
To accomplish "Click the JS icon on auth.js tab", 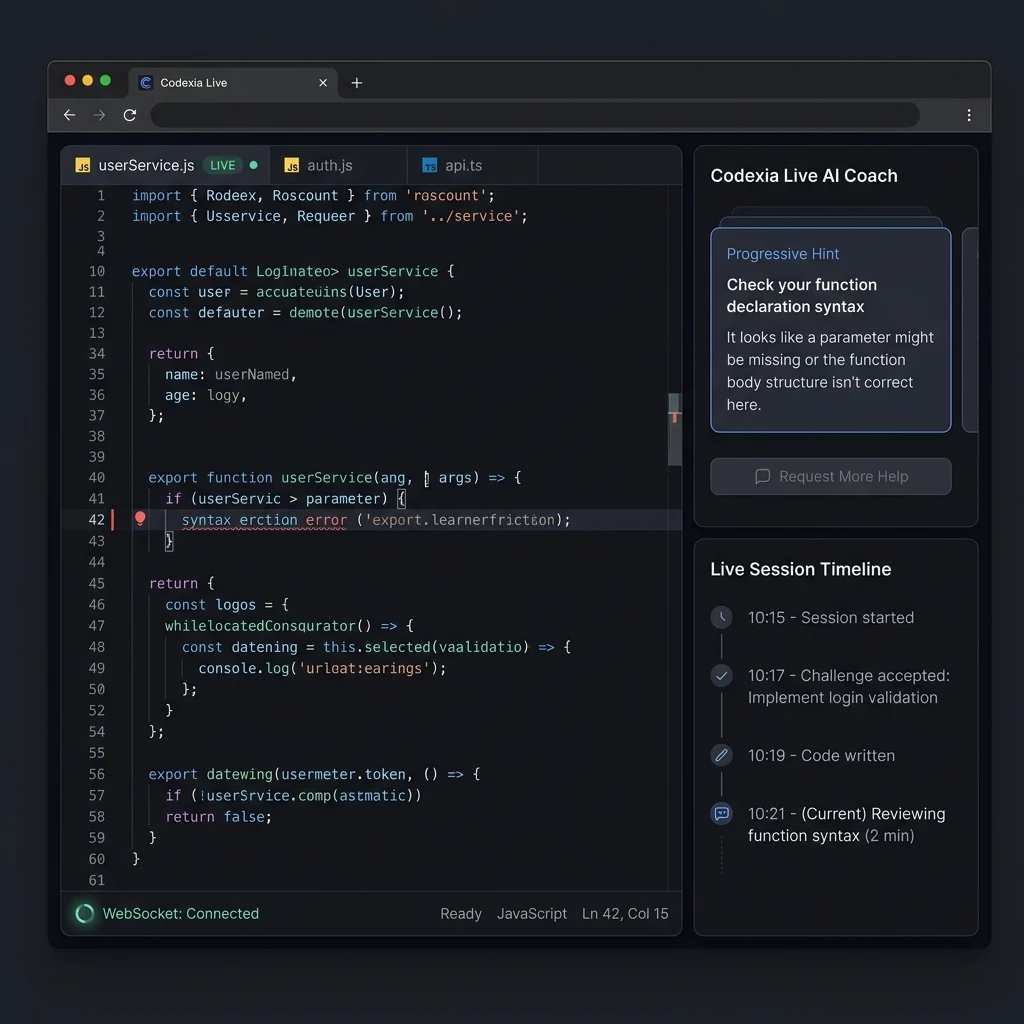I will coord(292,166).
